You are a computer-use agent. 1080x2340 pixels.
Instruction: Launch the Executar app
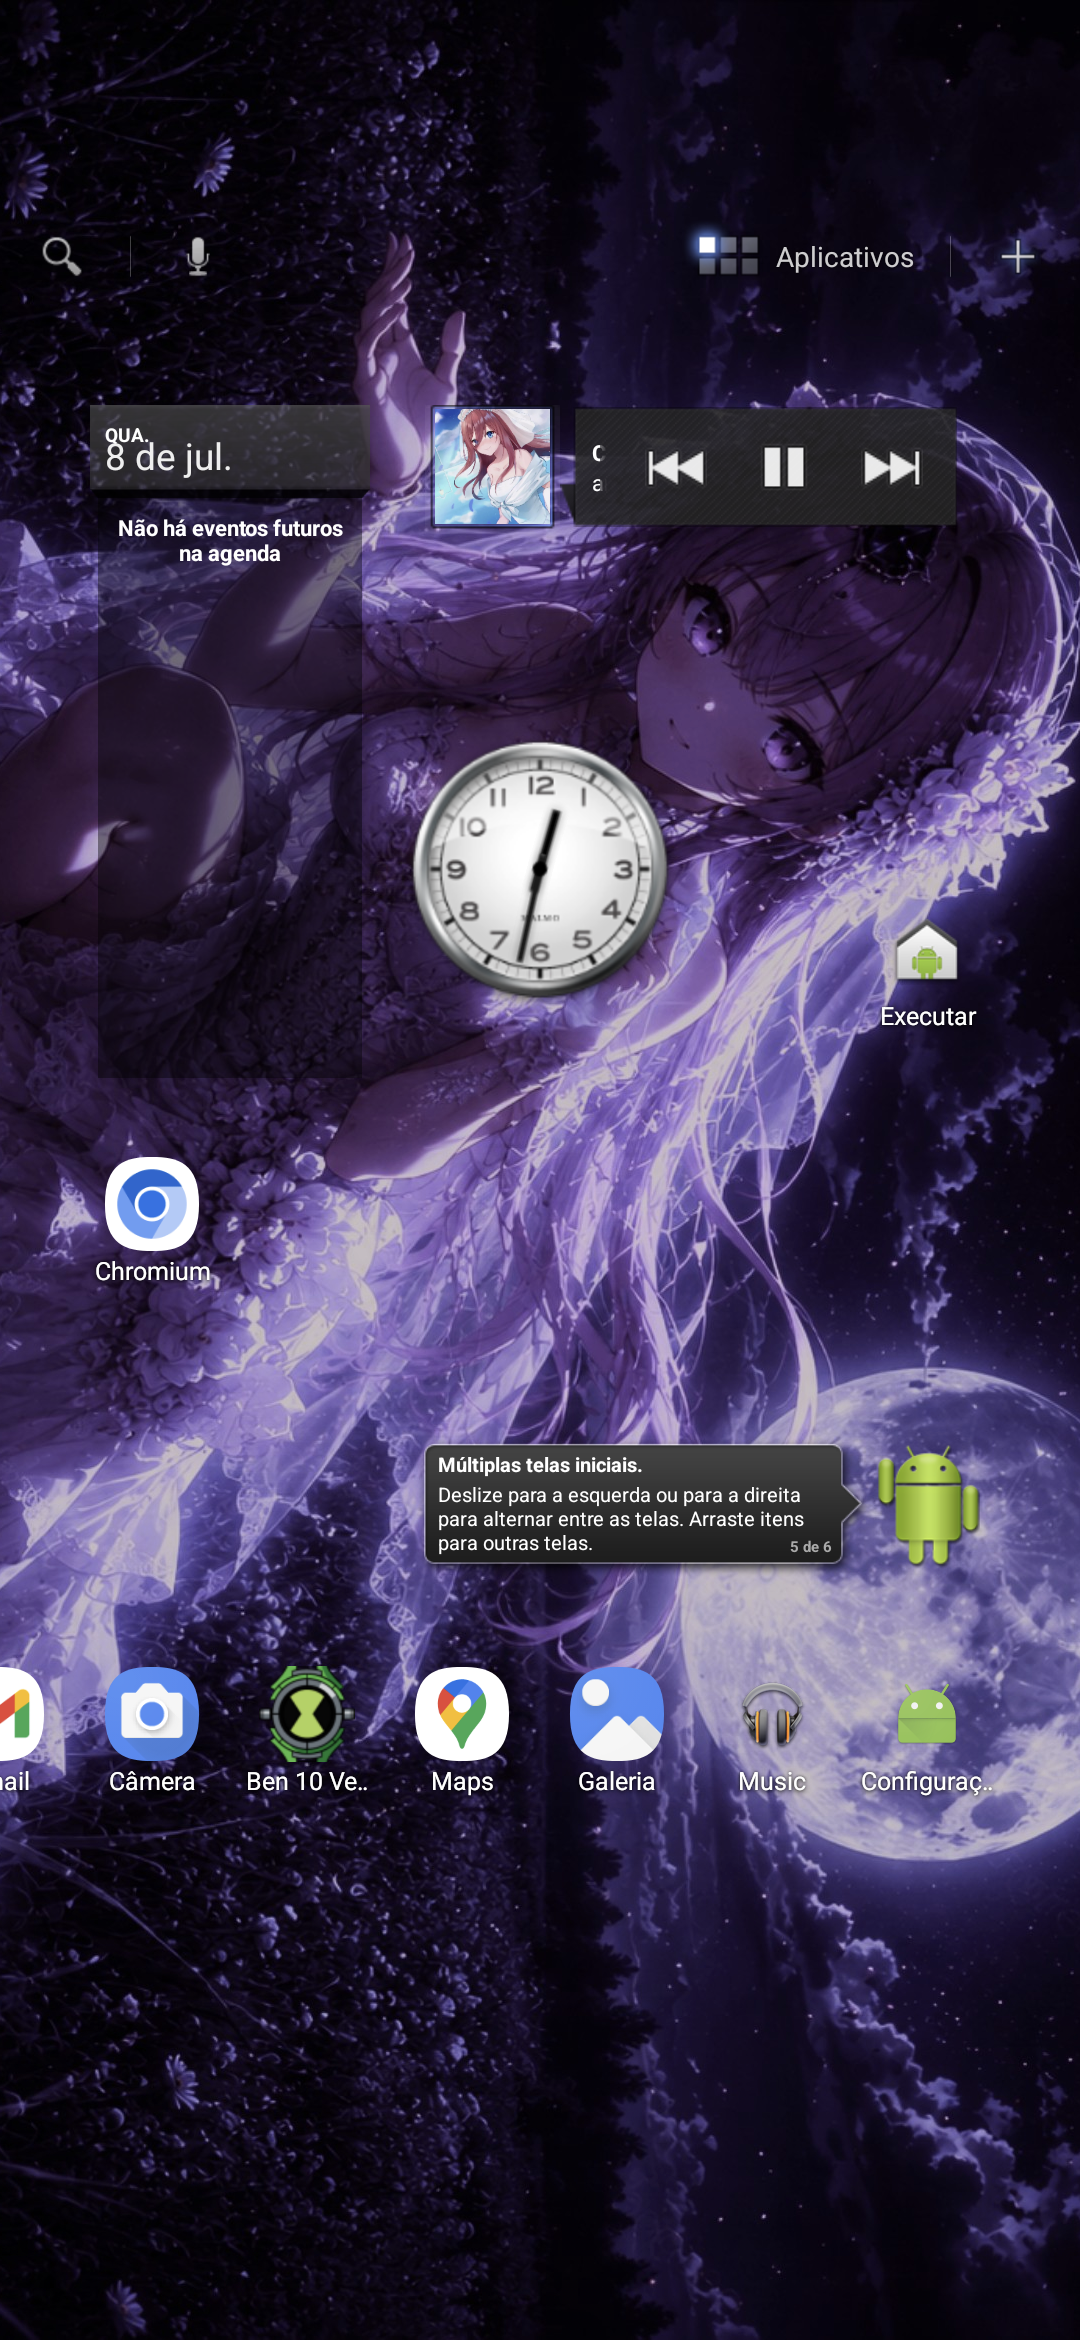(x=927, y=975)
